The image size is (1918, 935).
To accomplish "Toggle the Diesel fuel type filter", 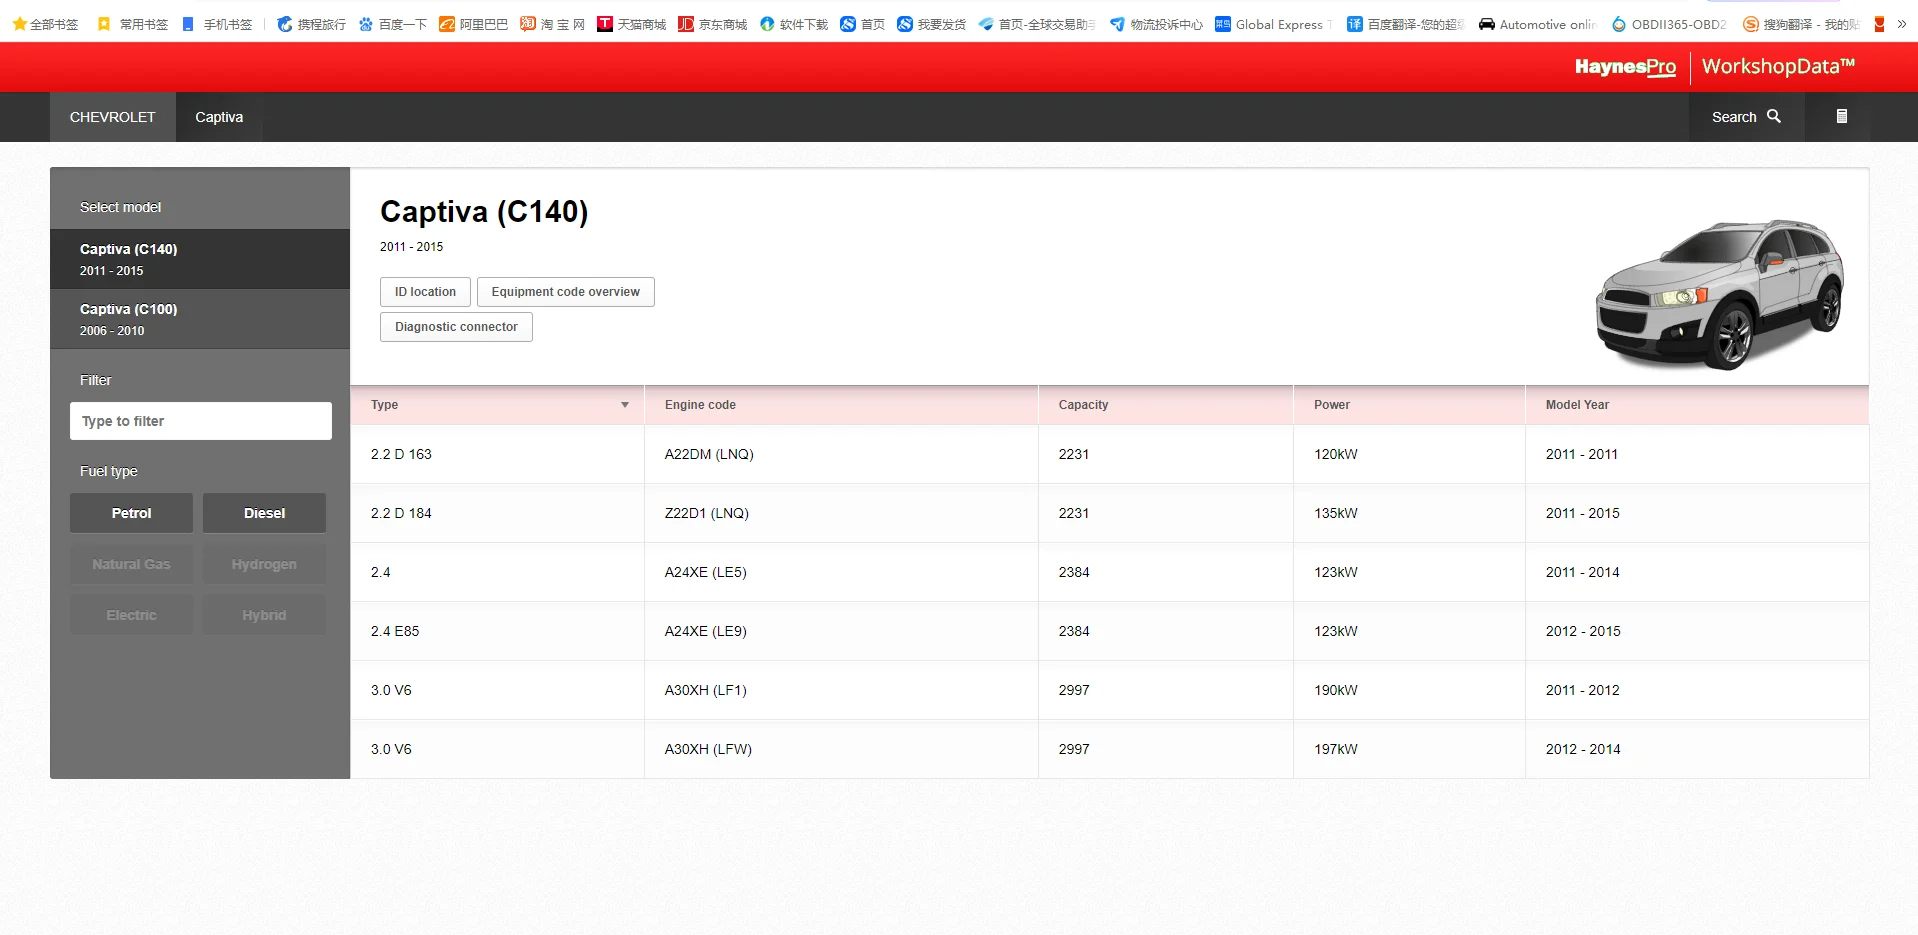I will (264, 513).
